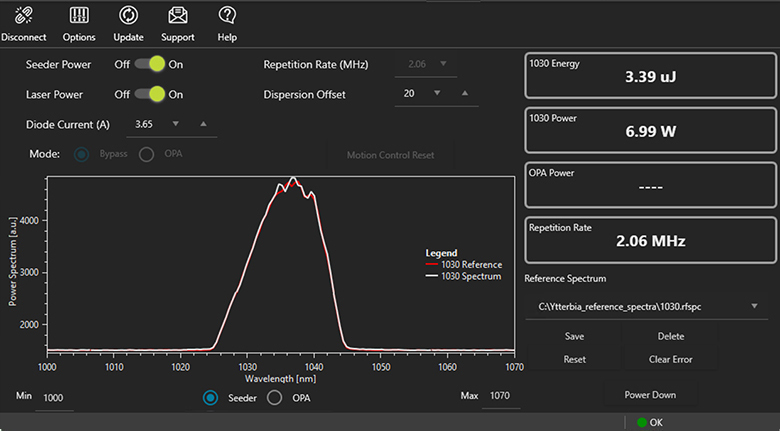Select the Seeder spectrum radio button
Screen dimensions: 780x431
point(210,397)
